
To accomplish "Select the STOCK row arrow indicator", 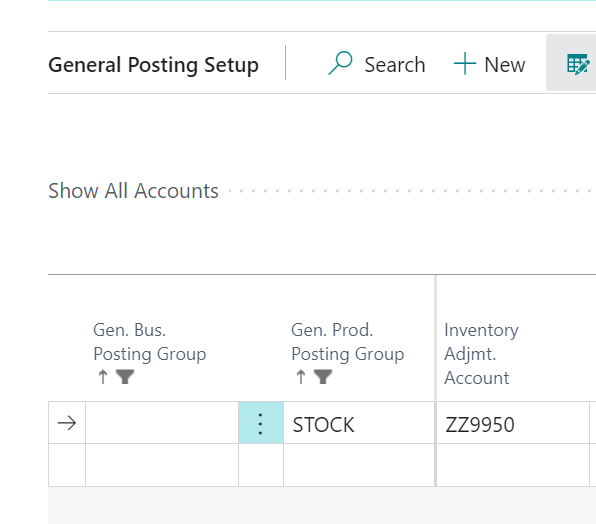I will [x=67, y=423].
